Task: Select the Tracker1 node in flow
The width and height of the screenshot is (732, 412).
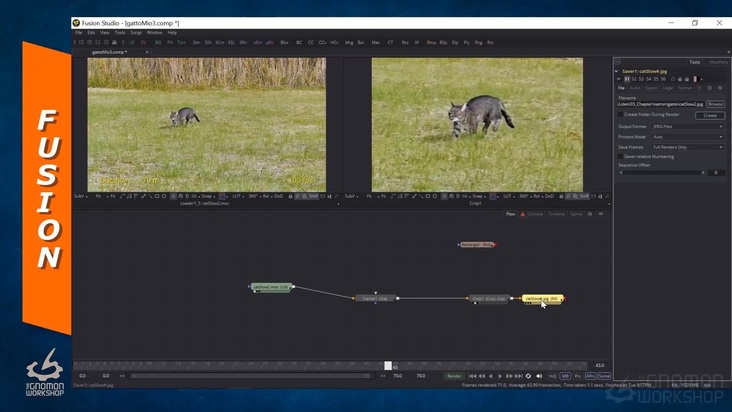Action: point(375,299)
